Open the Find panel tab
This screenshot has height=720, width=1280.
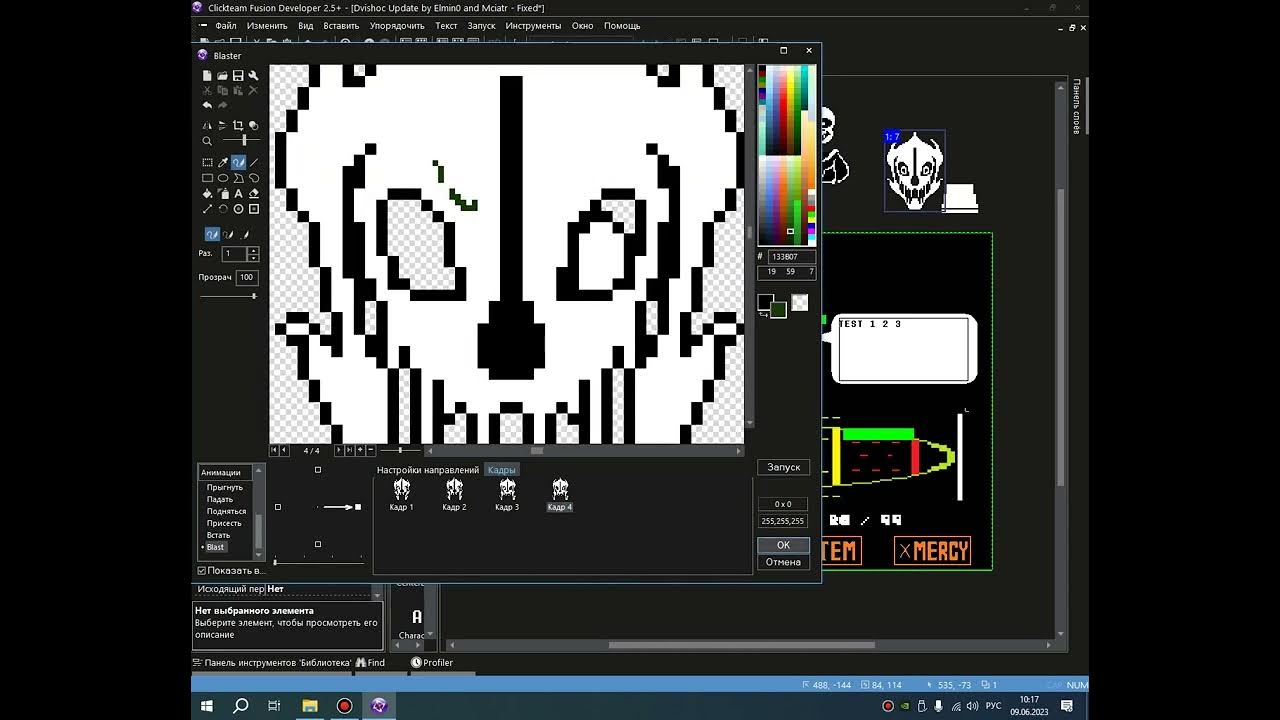tap(370, 662)
